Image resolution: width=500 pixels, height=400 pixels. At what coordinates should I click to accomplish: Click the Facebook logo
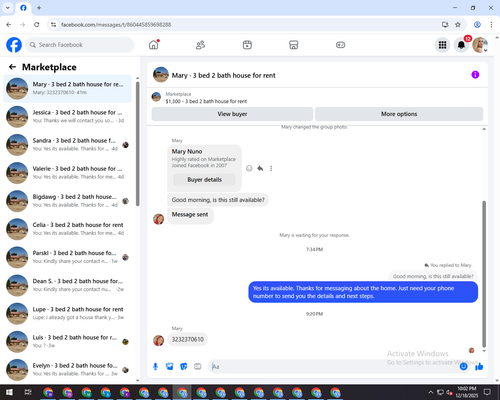(14, 45)
